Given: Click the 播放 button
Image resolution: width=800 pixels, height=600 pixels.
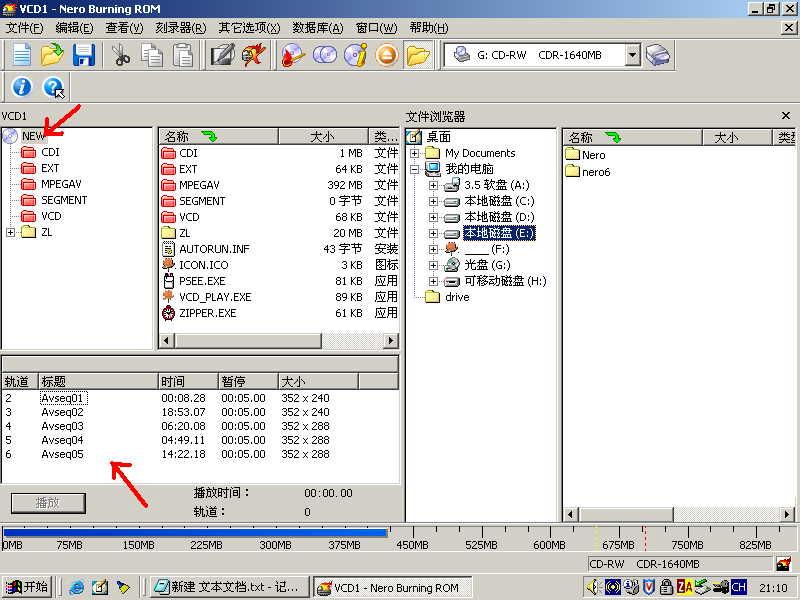Looking at the screenshot, I should [x=48, y=503].
